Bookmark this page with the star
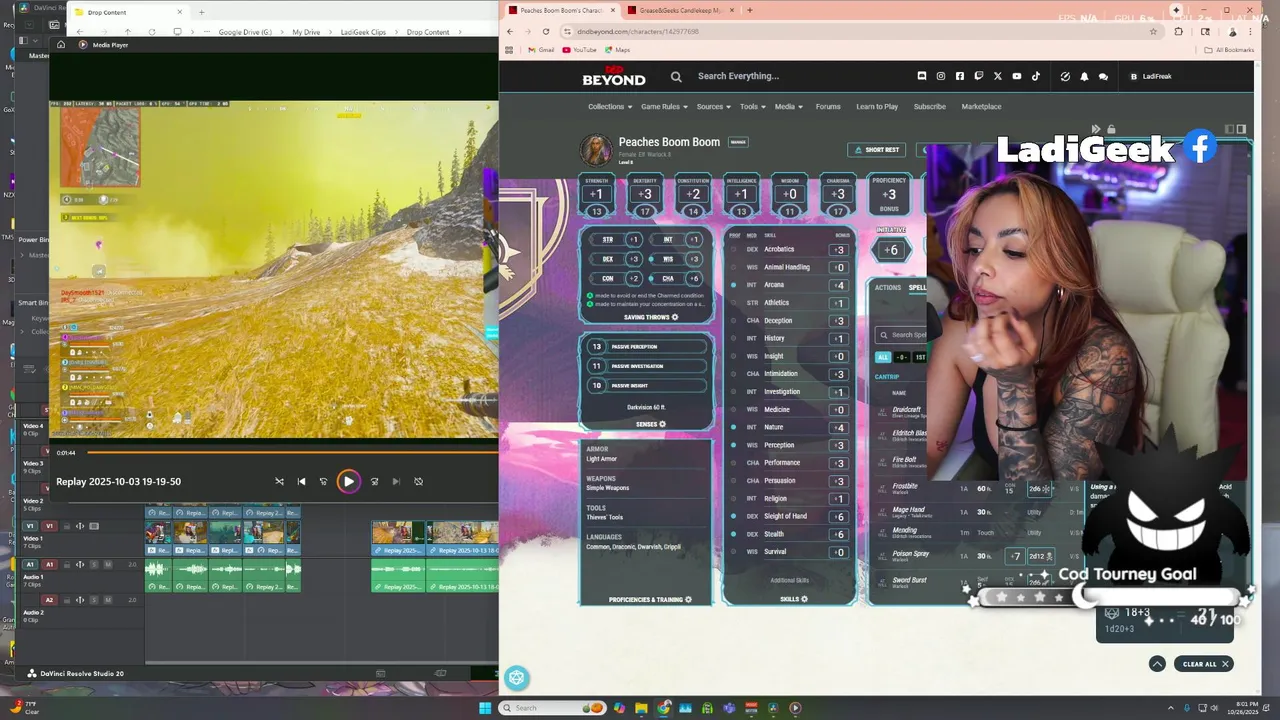 (1153, 31)
